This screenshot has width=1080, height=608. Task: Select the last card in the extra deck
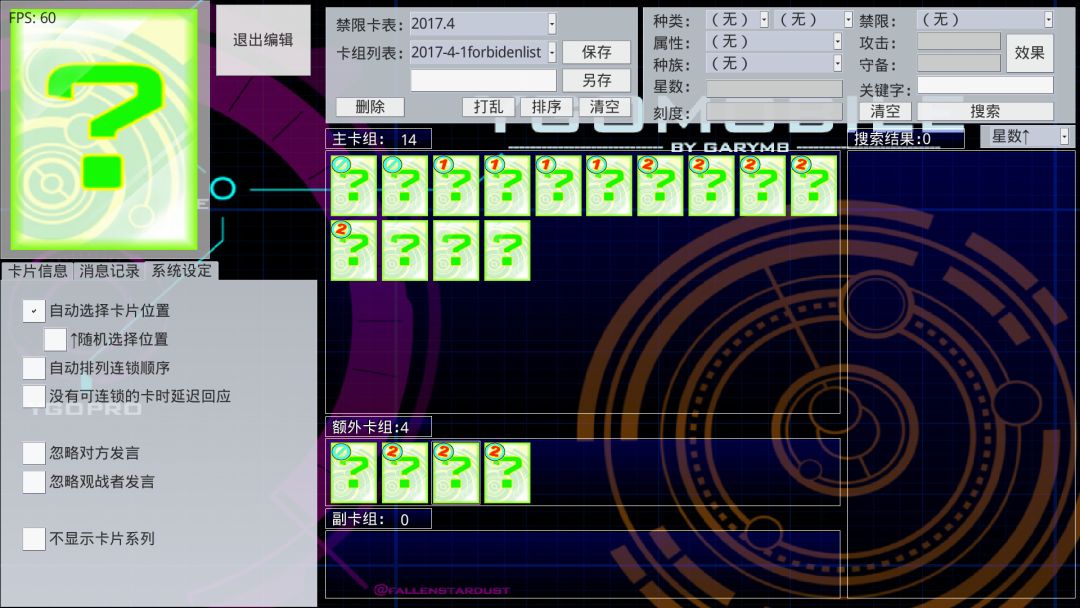[x=507, y=473]
